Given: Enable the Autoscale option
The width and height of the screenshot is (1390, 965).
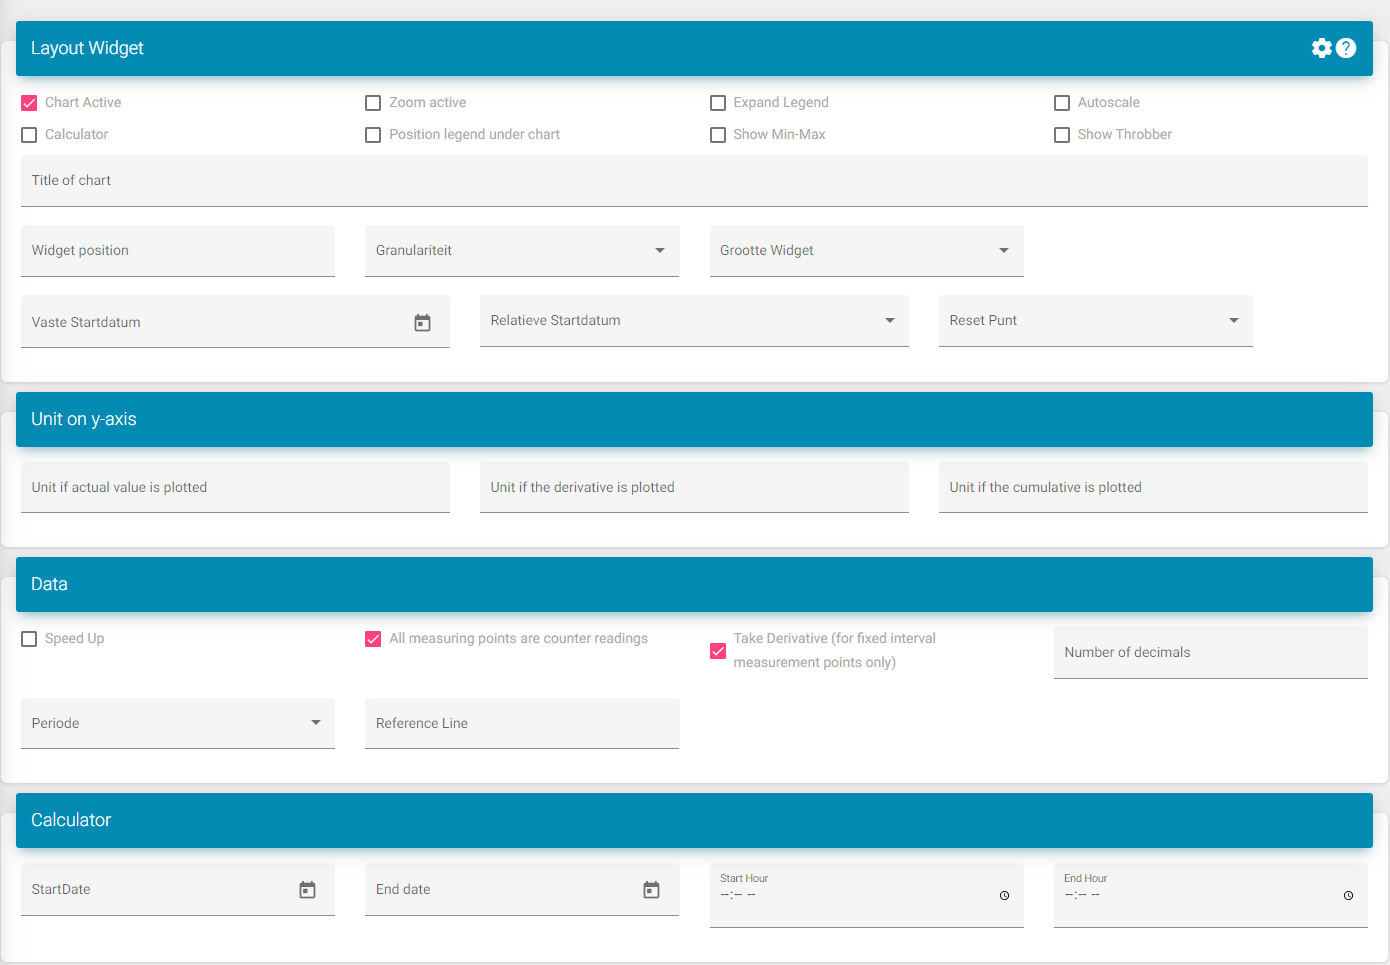Looking at the screenshot, I should [1062, 103].
